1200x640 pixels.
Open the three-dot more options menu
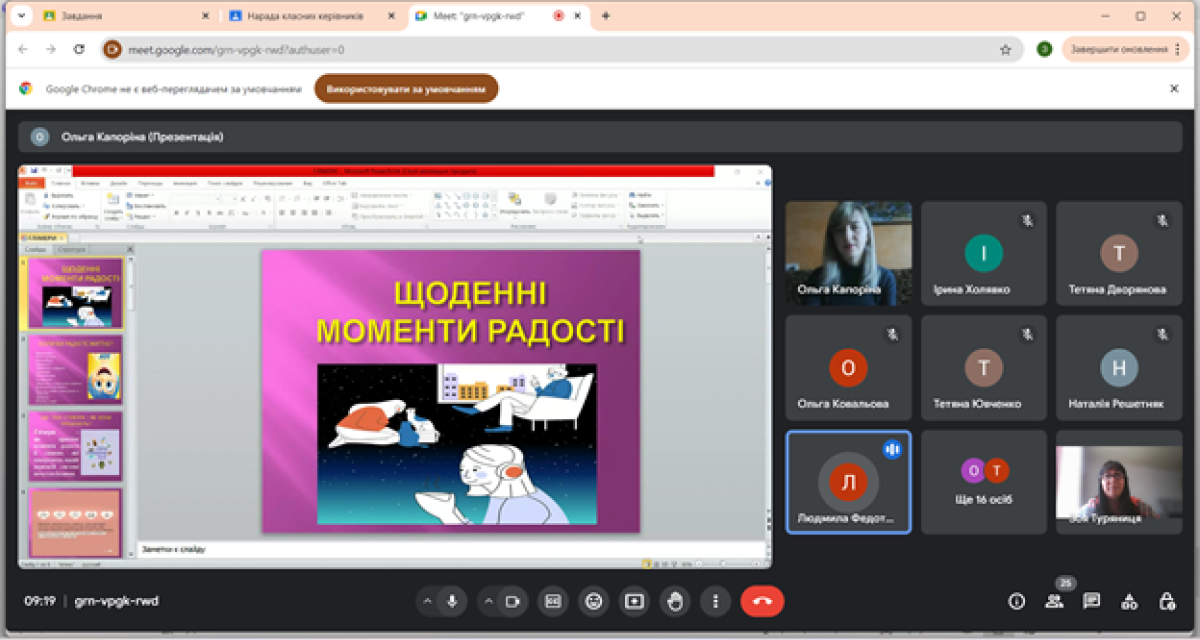coord(715,601)
